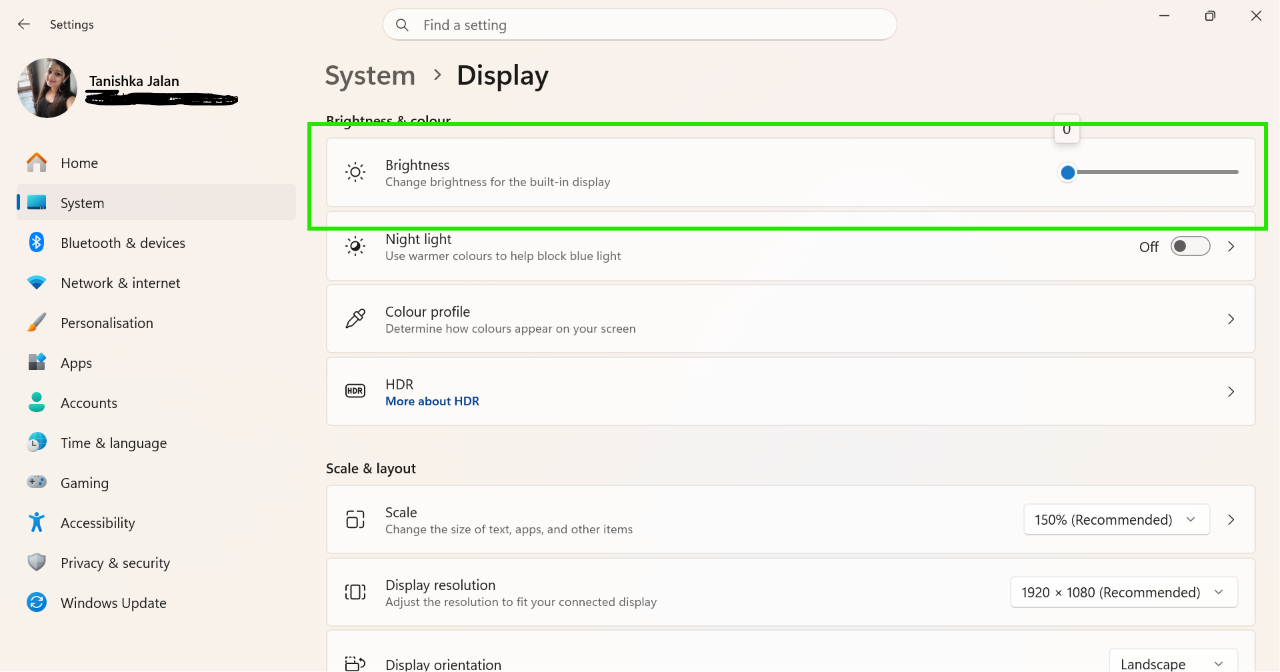Click the Personalisation paintbrush icon

(37, 322)
